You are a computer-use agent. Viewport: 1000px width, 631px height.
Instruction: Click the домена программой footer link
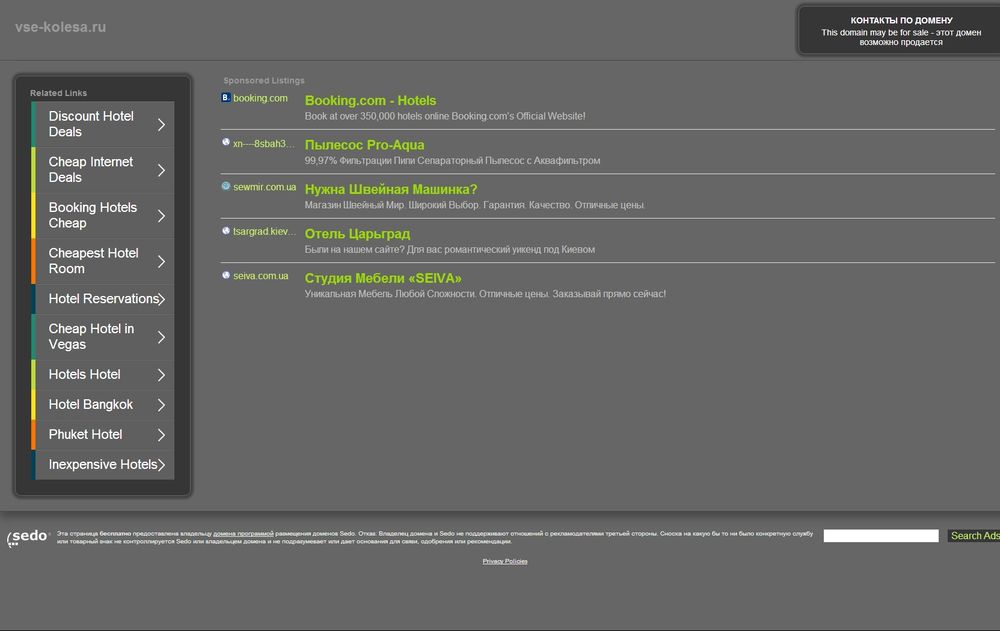pyautogui.click(x=243, y=533)
